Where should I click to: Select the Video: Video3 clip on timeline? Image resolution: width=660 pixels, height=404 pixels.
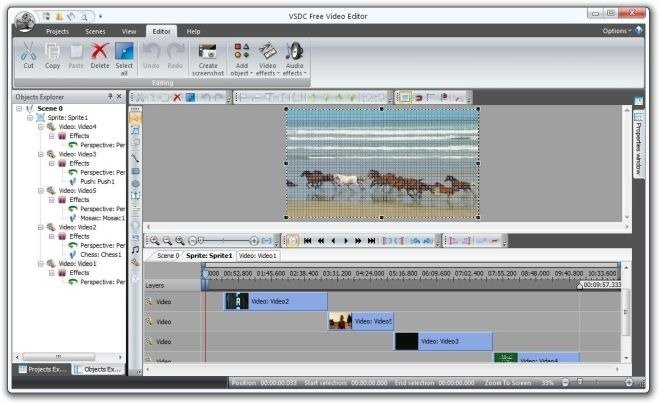click(443, 341)
